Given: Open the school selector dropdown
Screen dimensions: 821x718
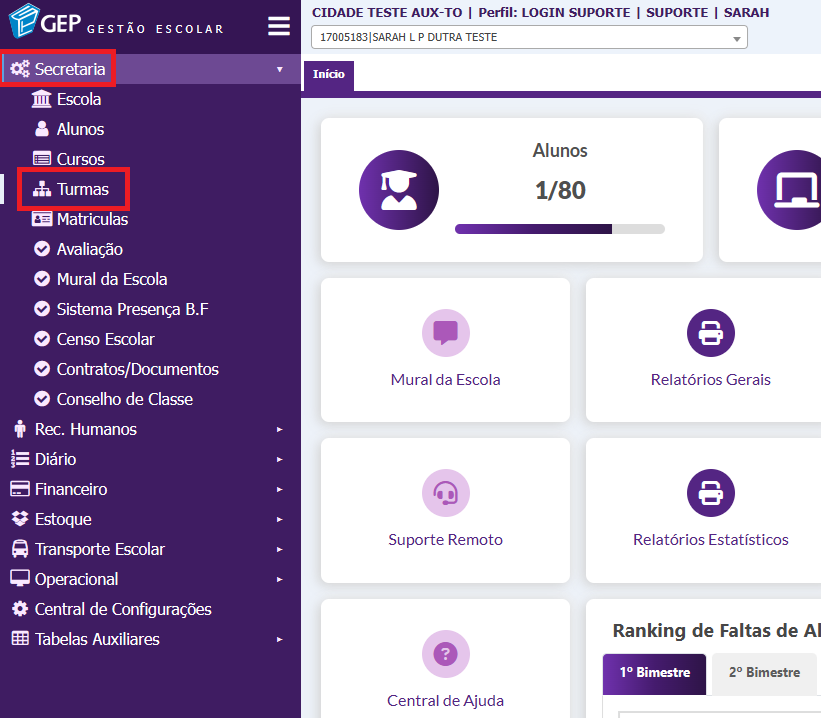Looking at the screenshot, I should click(x=529, y=38).
